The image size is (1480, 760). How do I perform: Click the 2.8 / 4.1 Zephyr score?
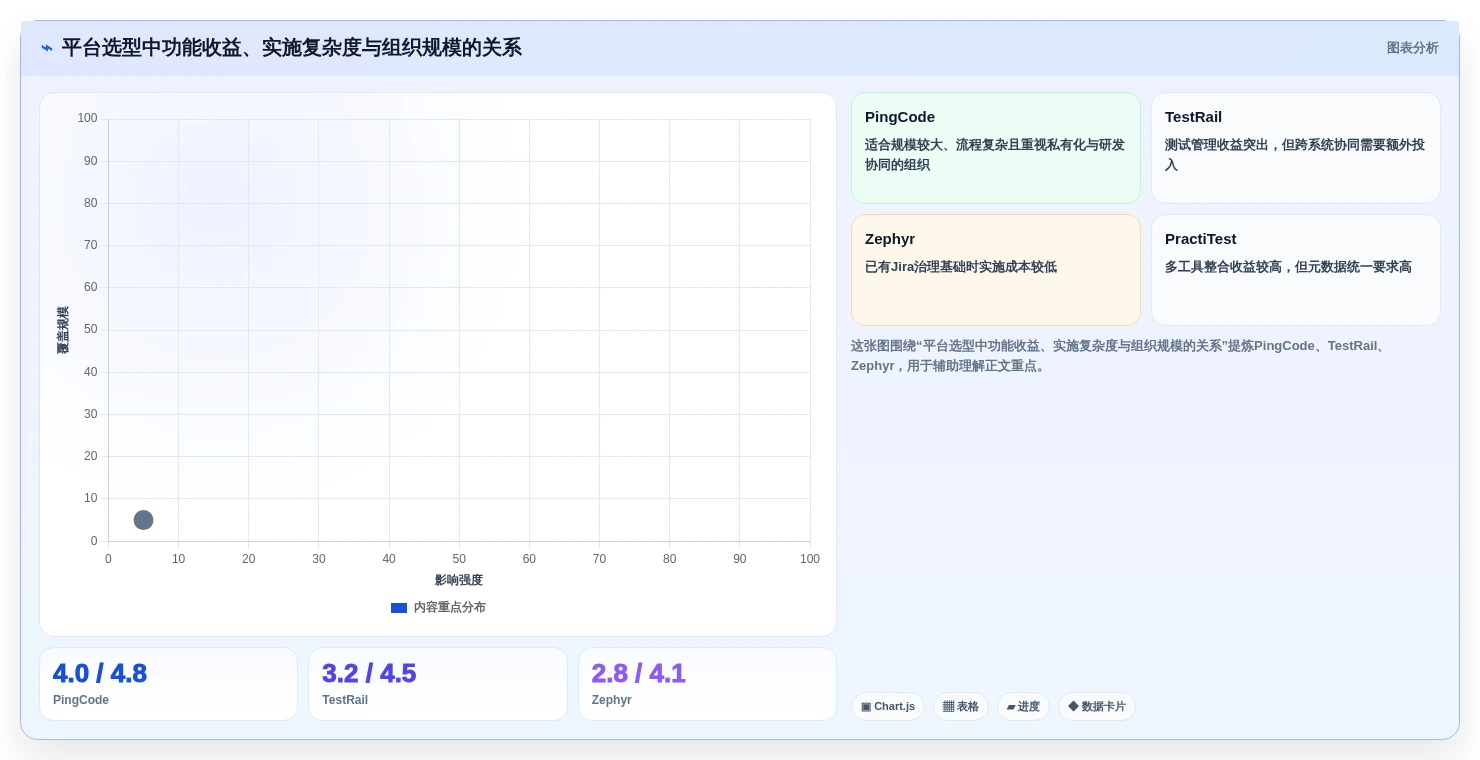(x=638, y=674)
